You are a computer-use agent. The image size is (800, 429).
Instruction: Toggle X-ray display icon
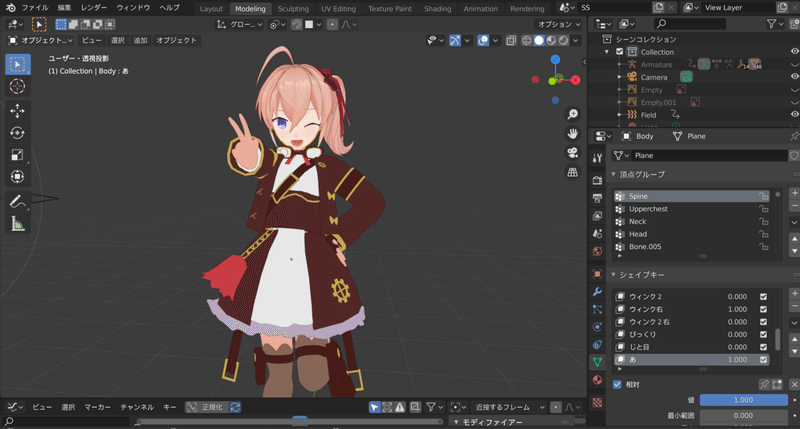coord(511,40)
